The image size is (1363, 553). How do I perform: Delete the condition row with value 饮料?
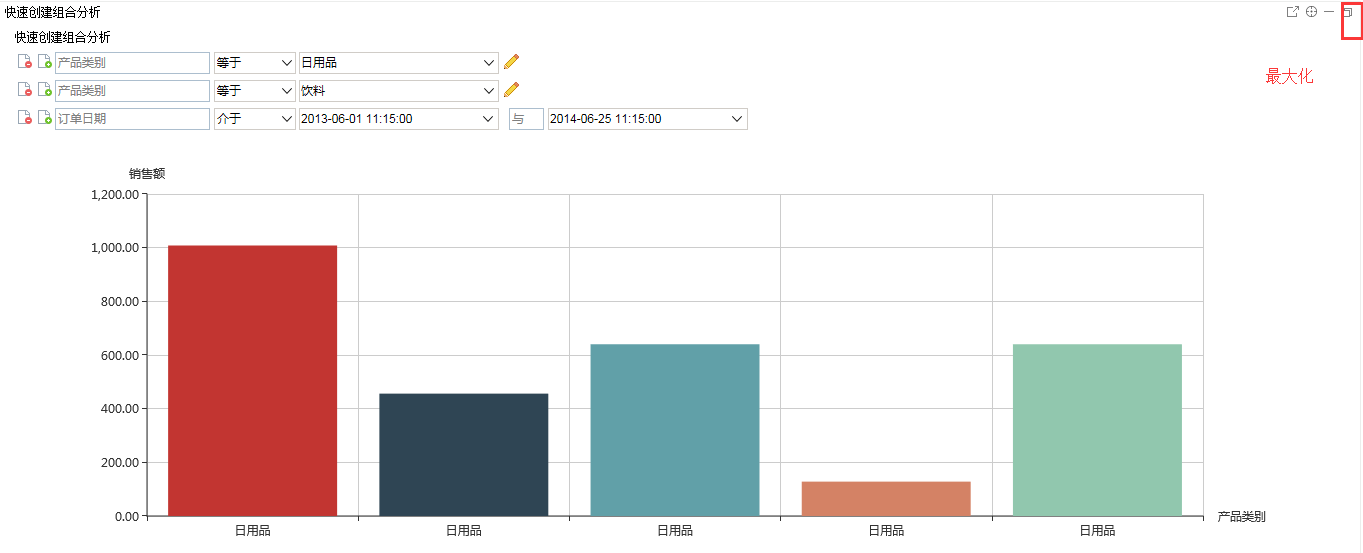tap(25, 90)
